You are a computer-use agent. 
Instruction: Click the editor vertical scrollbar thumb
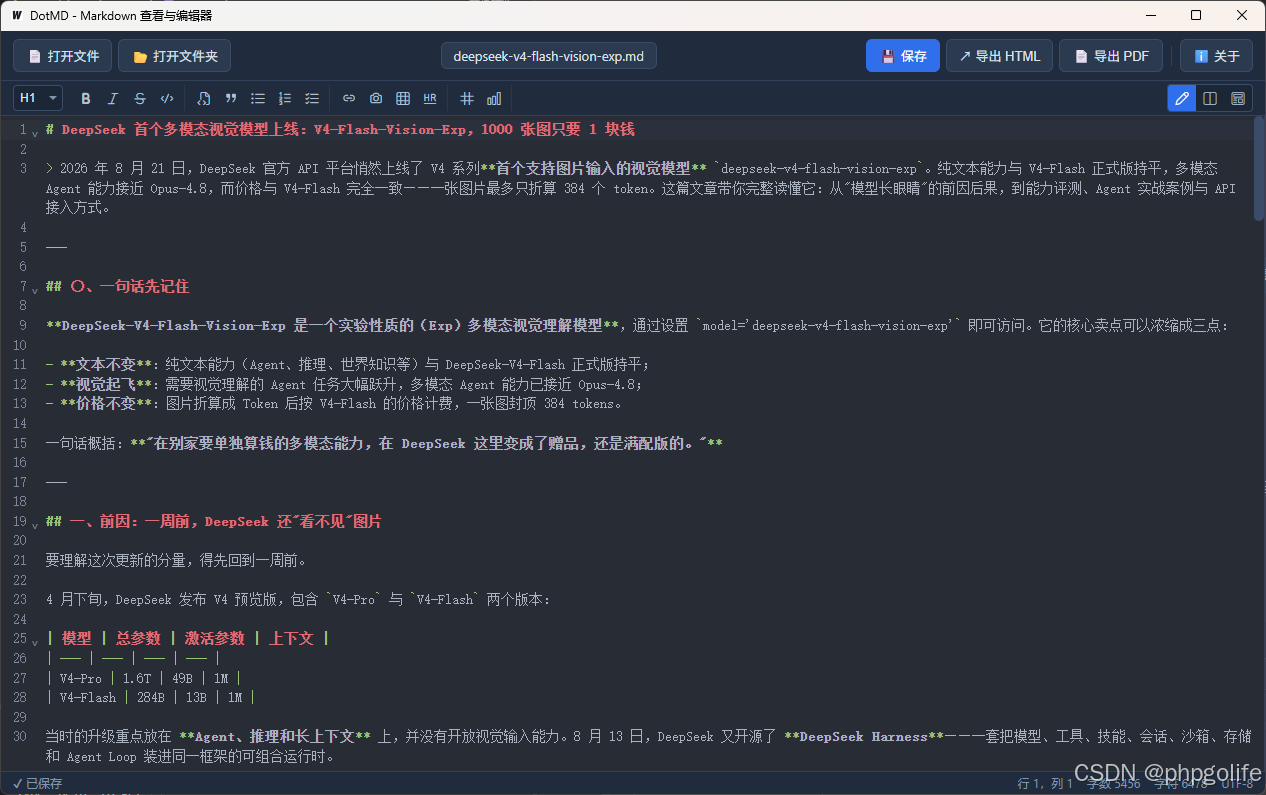pos(1259,168)
